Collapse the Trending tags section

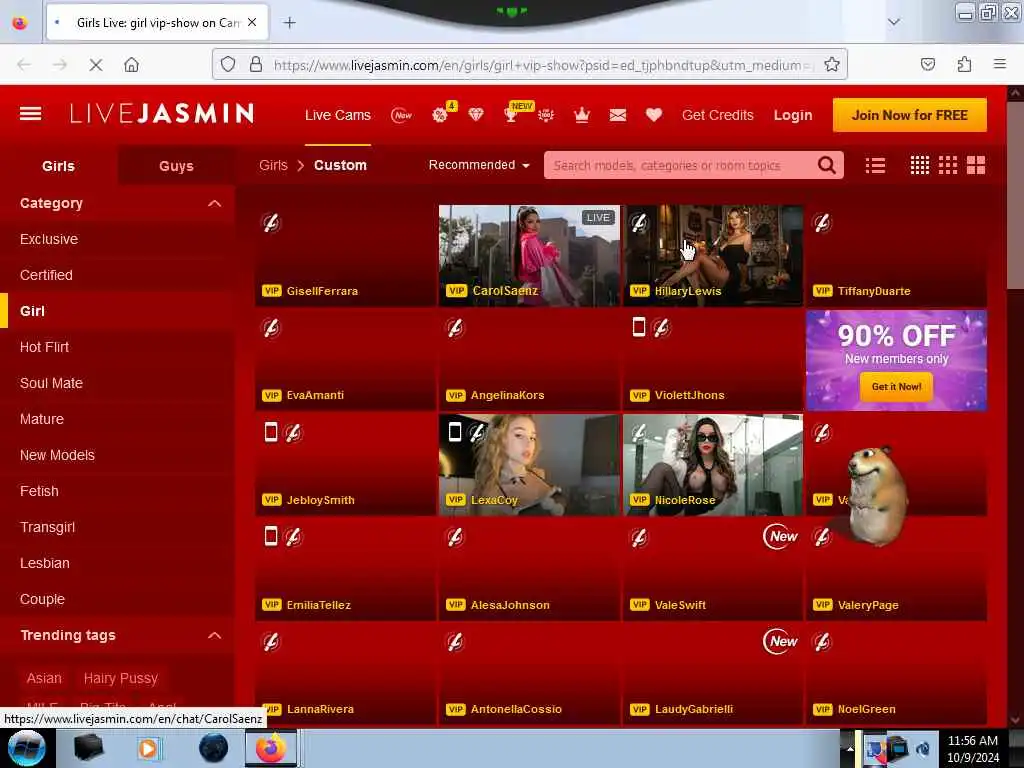click(x=214, y=635)
